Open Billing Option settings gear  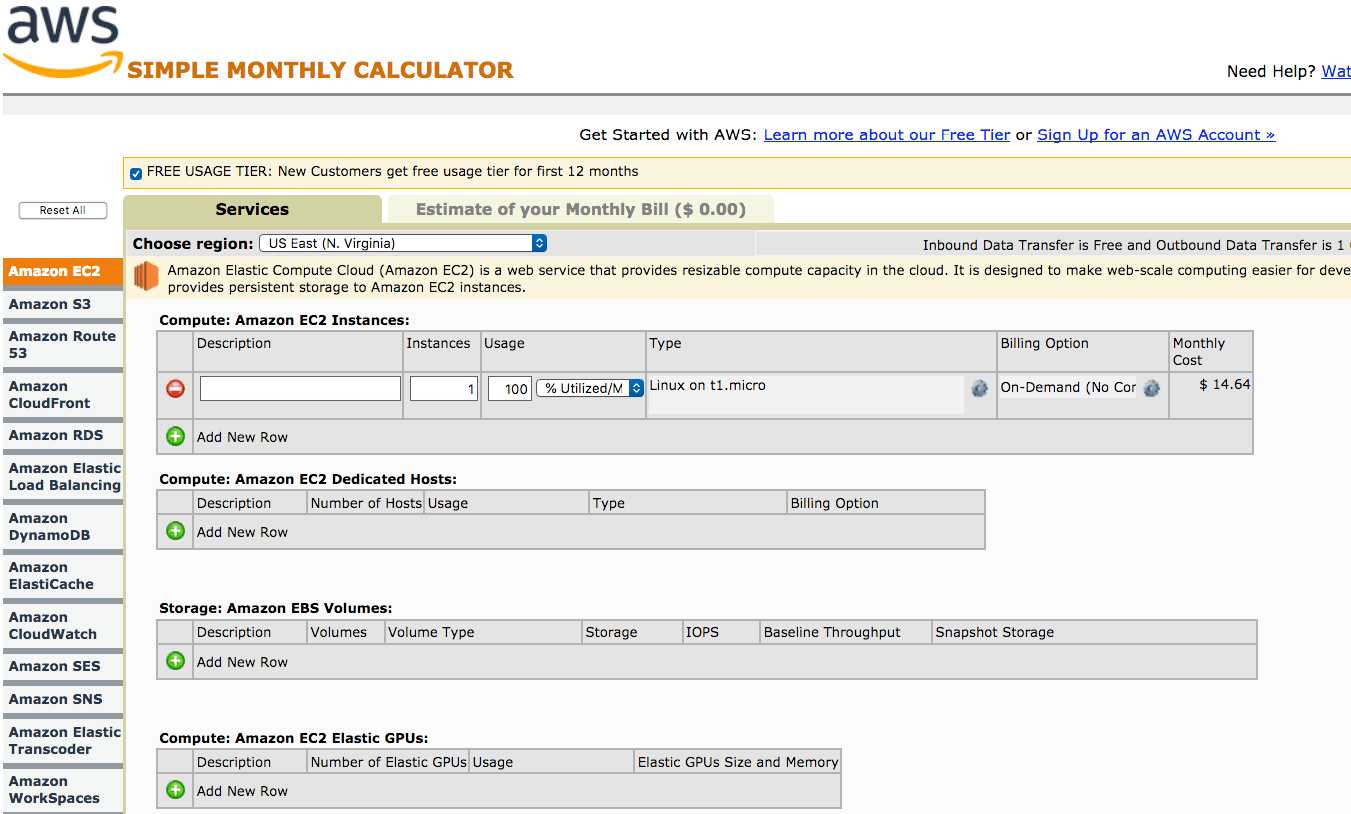click(1151, 388)
